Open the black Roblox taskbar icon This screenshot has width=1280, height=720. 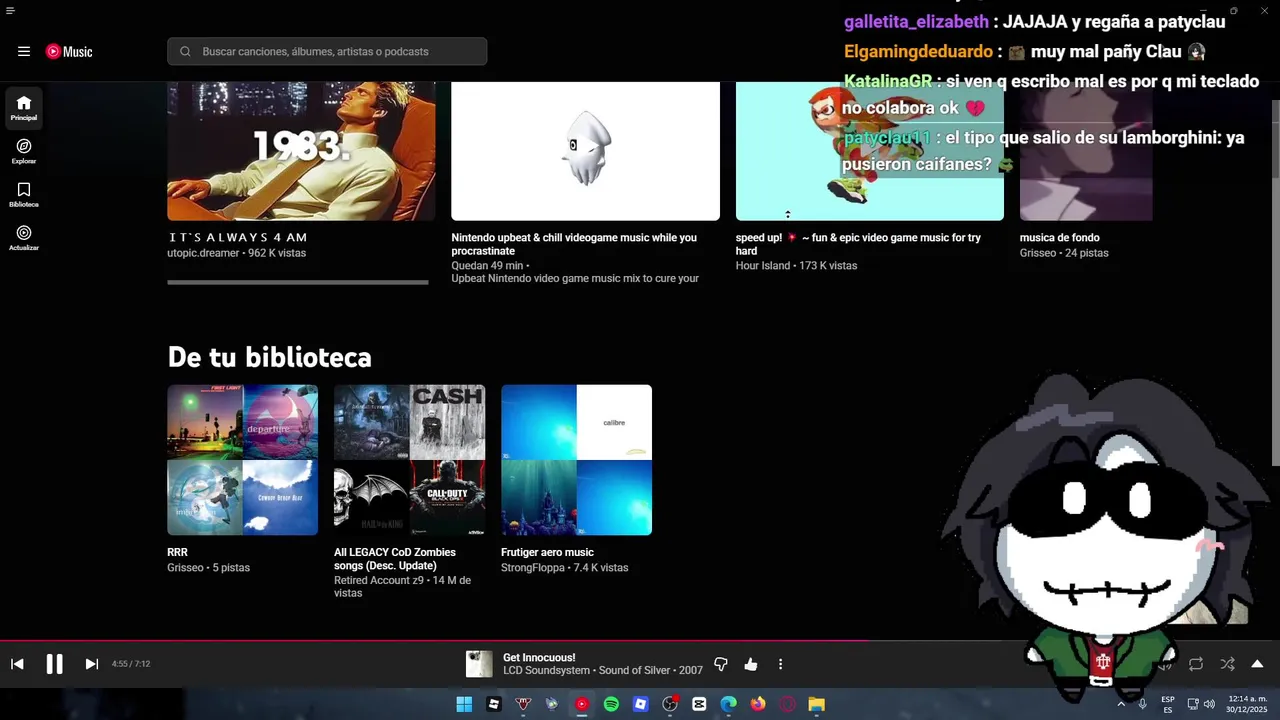(493, 704)
